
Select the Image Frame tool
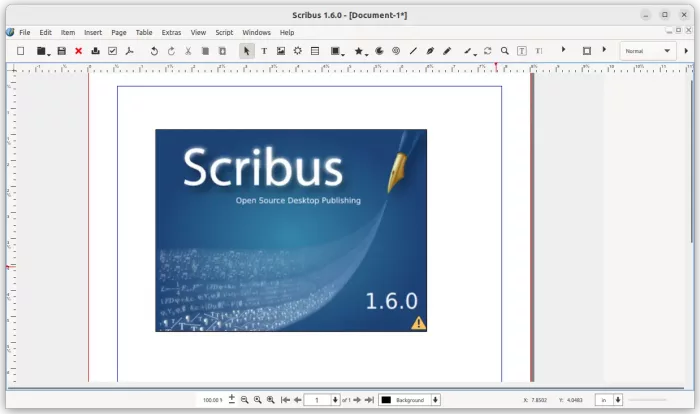(281, 51)
